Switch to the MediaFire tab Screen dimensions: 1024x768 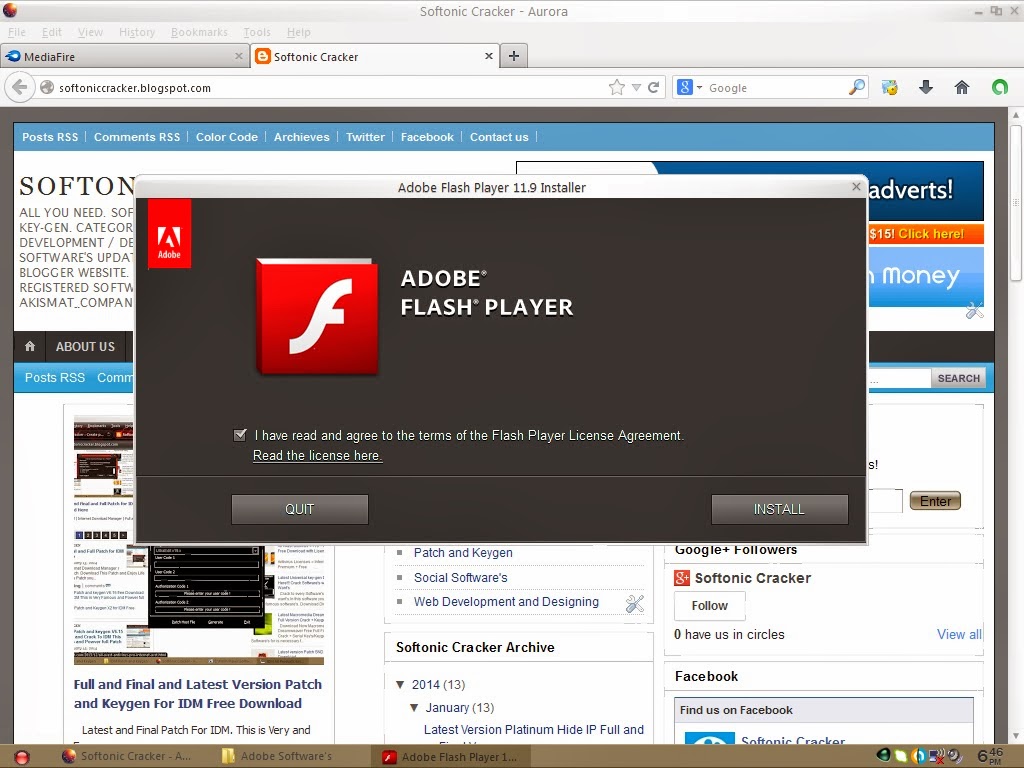coord(124,56)
